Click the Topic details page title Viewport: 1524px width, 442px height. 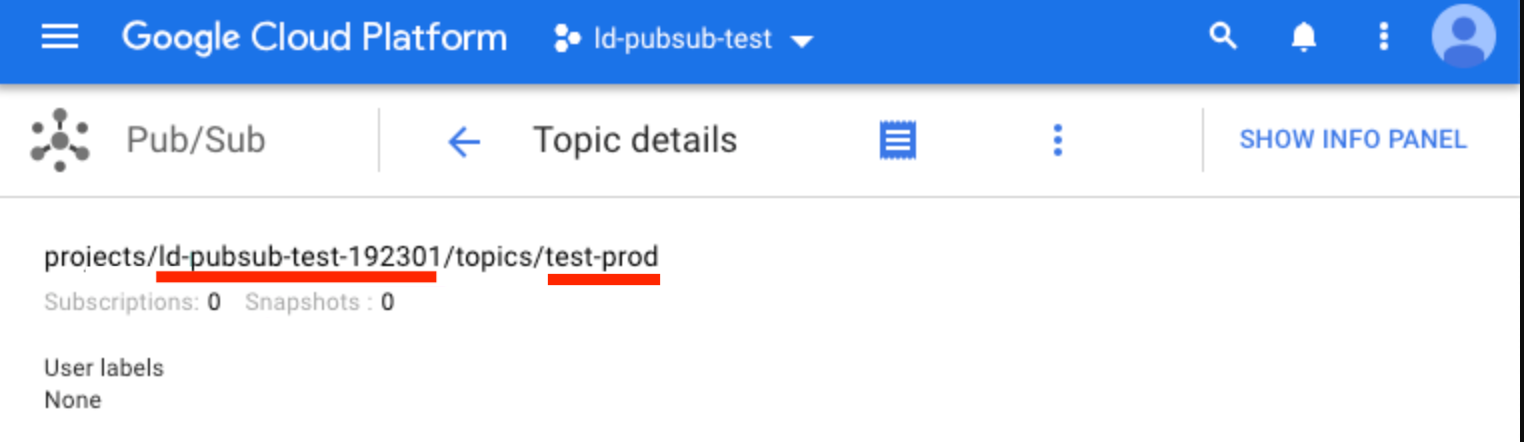(x=635, y=140)
